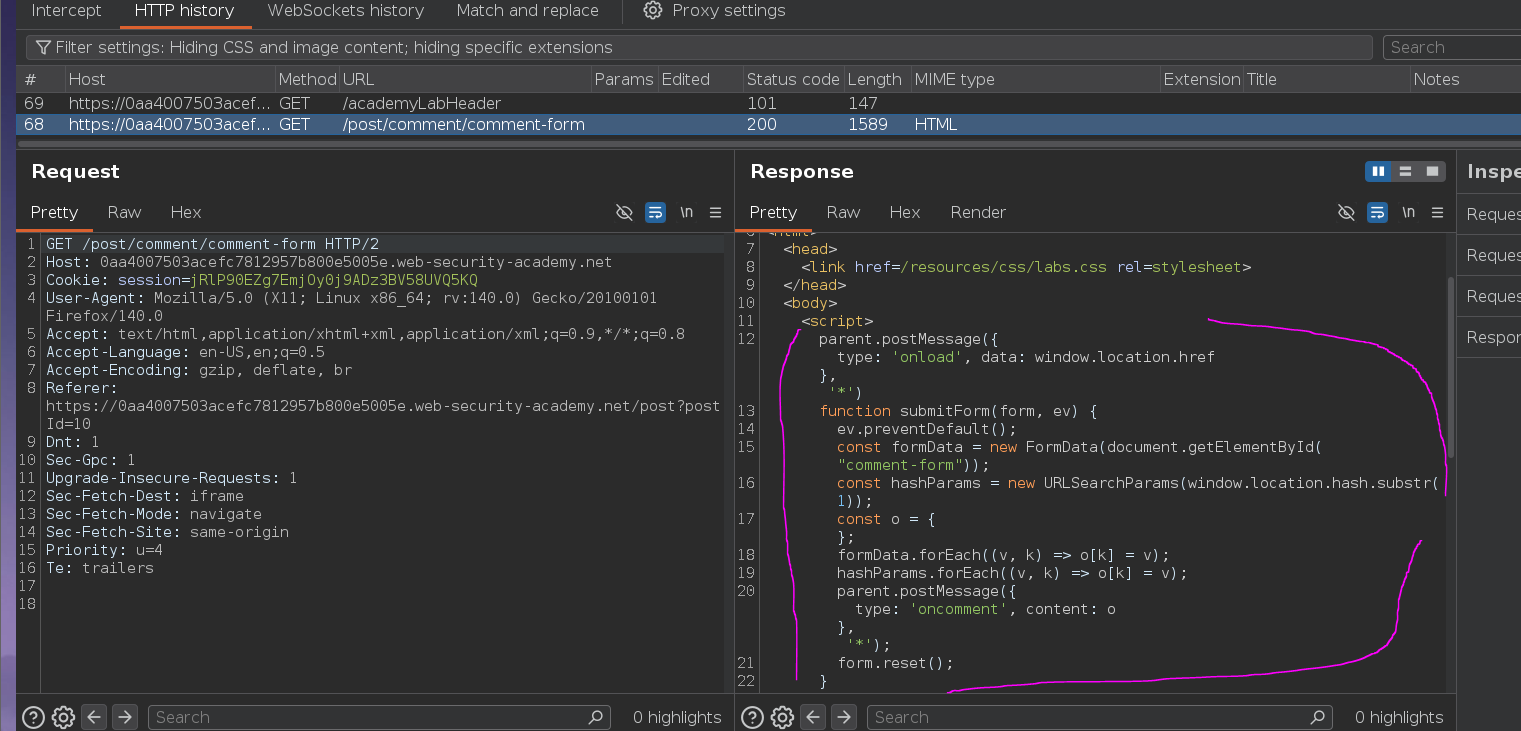Sort history by Status code column header
This screenshot has height=731, width=1521.
point(793,79)
